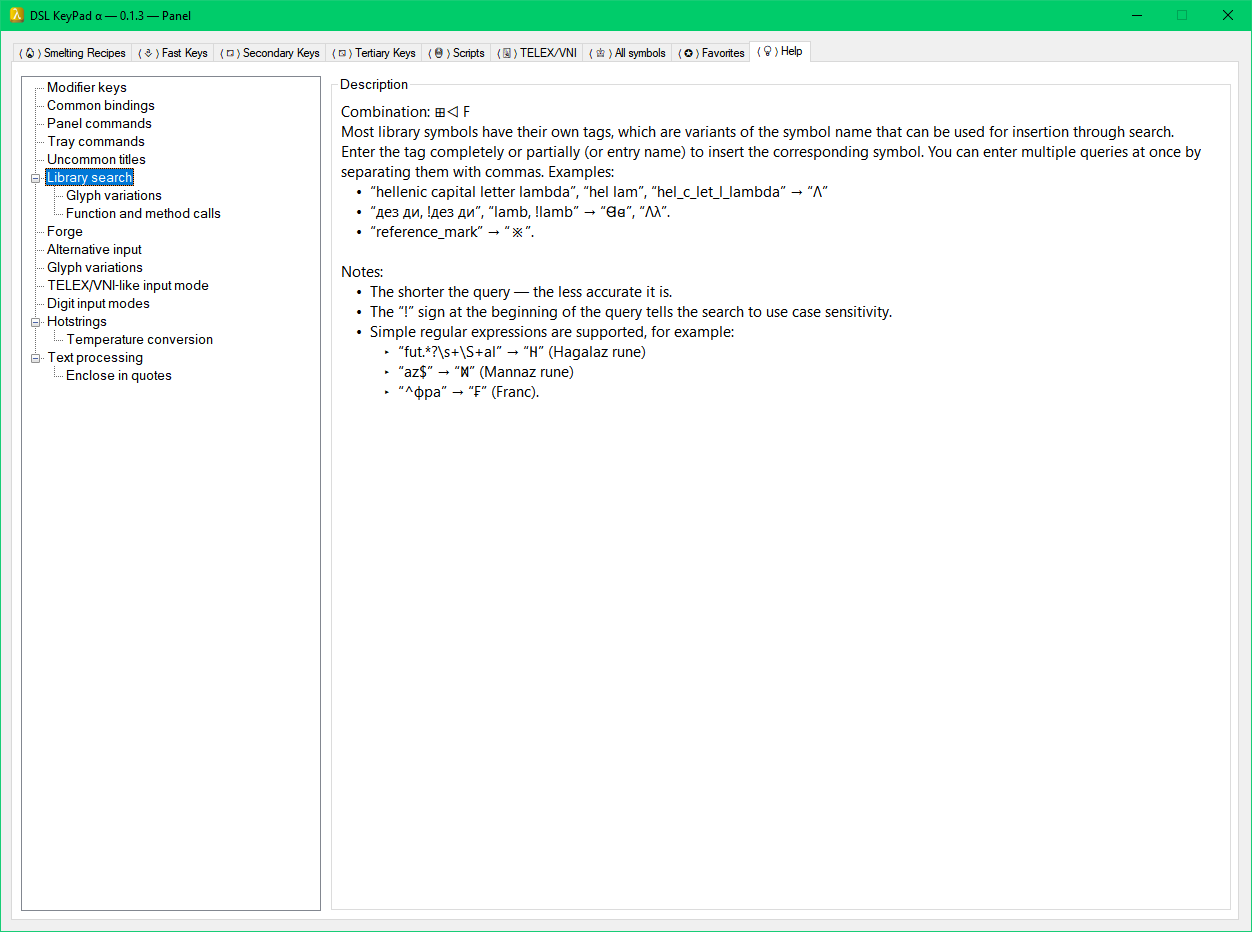
Task: Click the "Combination: ⊞◁ F" line
Action: 405,112
